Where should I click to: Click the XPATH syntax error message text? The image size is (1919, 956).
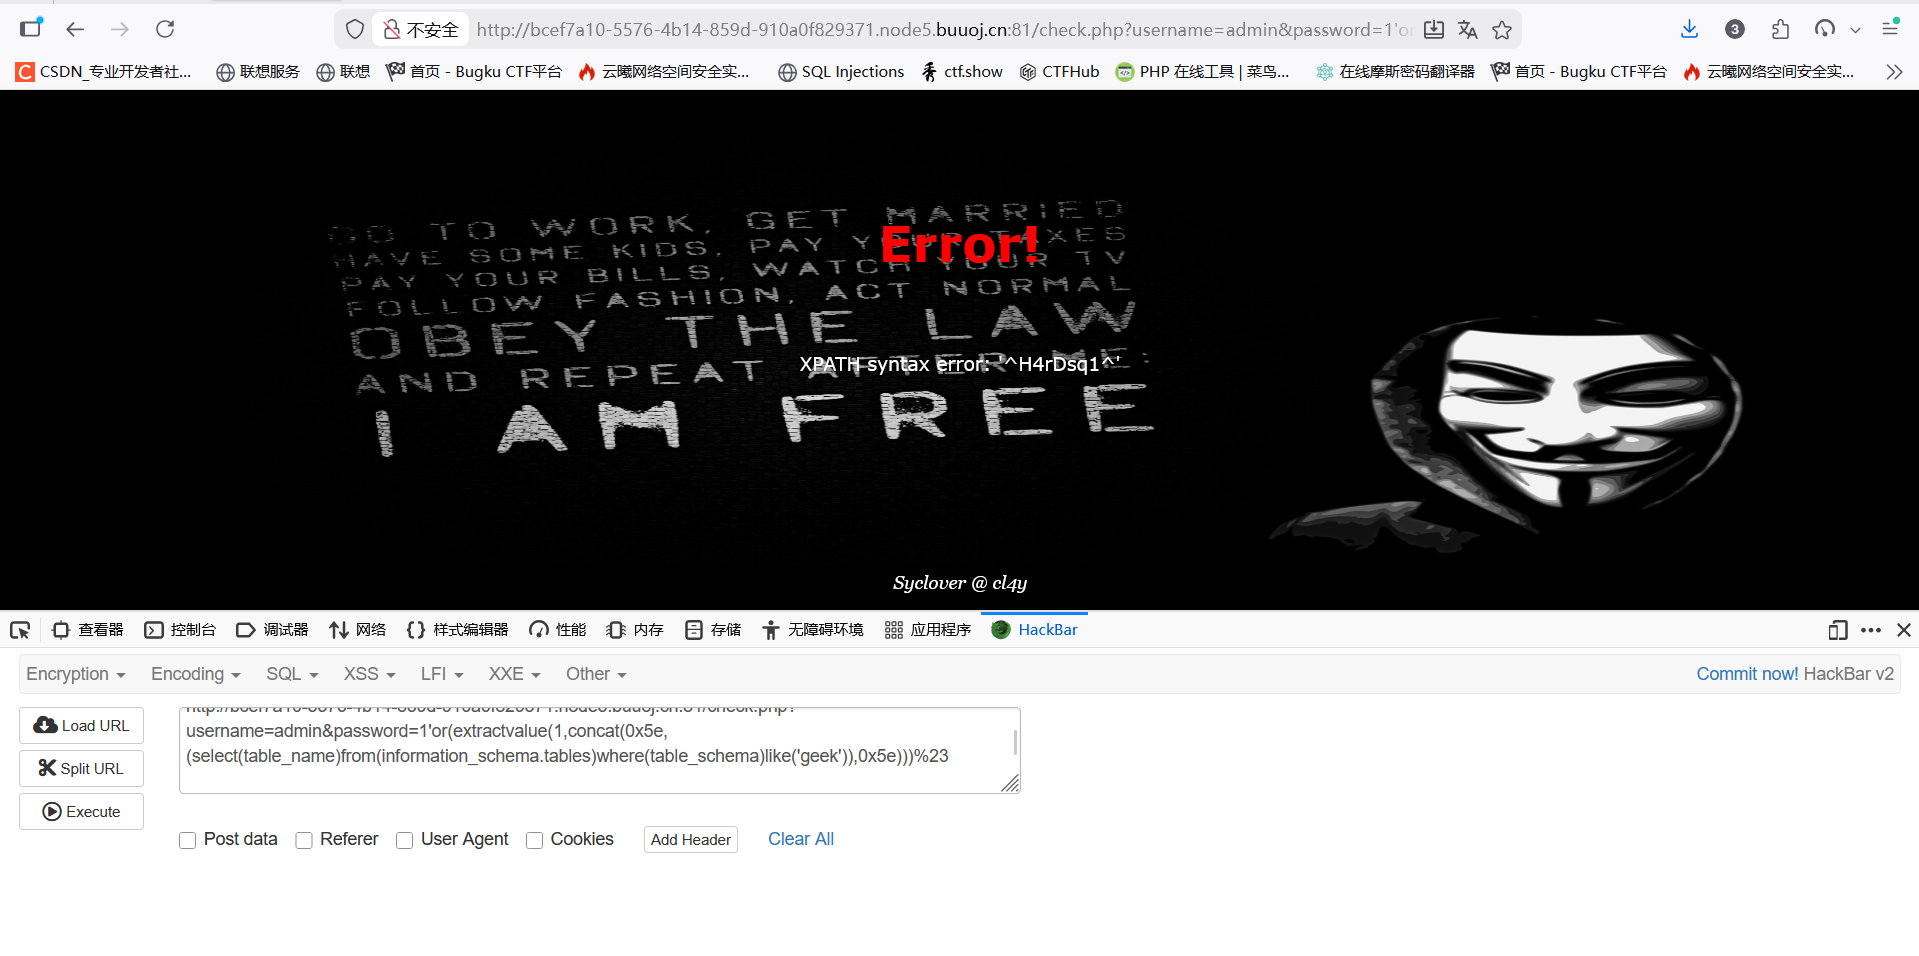(959, 364)
